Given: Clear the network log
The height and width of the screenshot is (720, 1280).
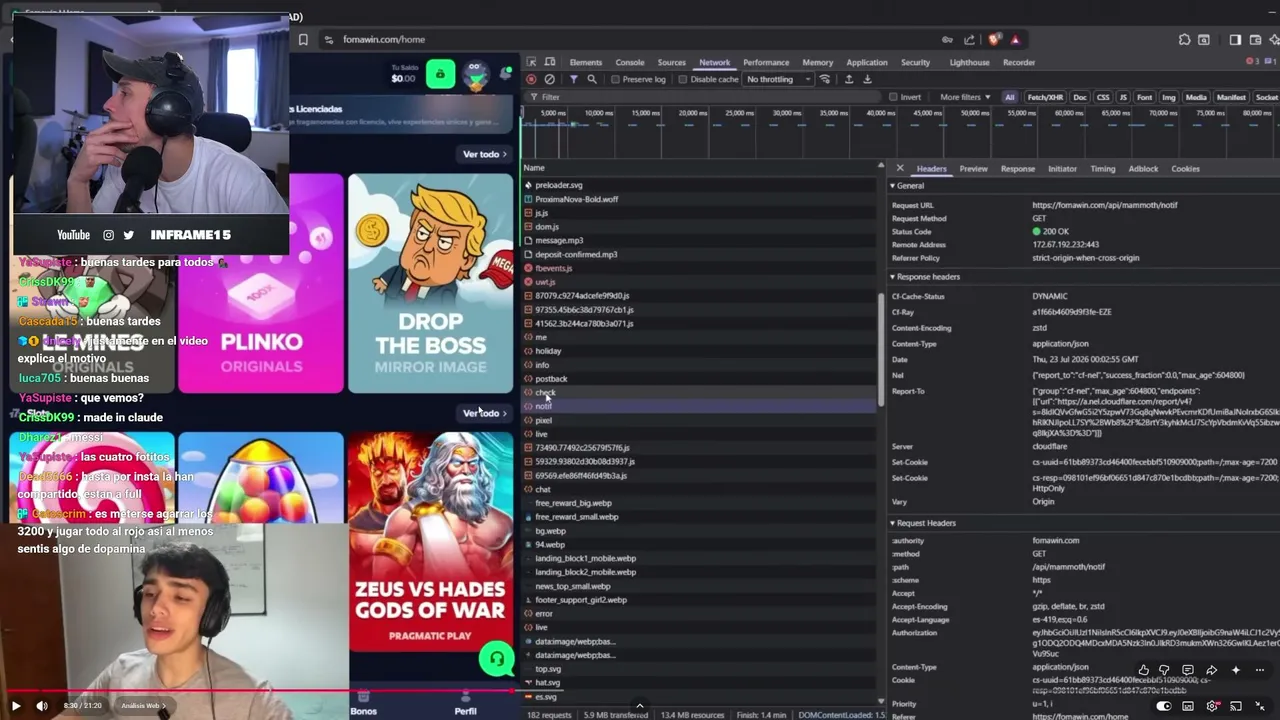Looking at the screenshot, I should (549, 79).
